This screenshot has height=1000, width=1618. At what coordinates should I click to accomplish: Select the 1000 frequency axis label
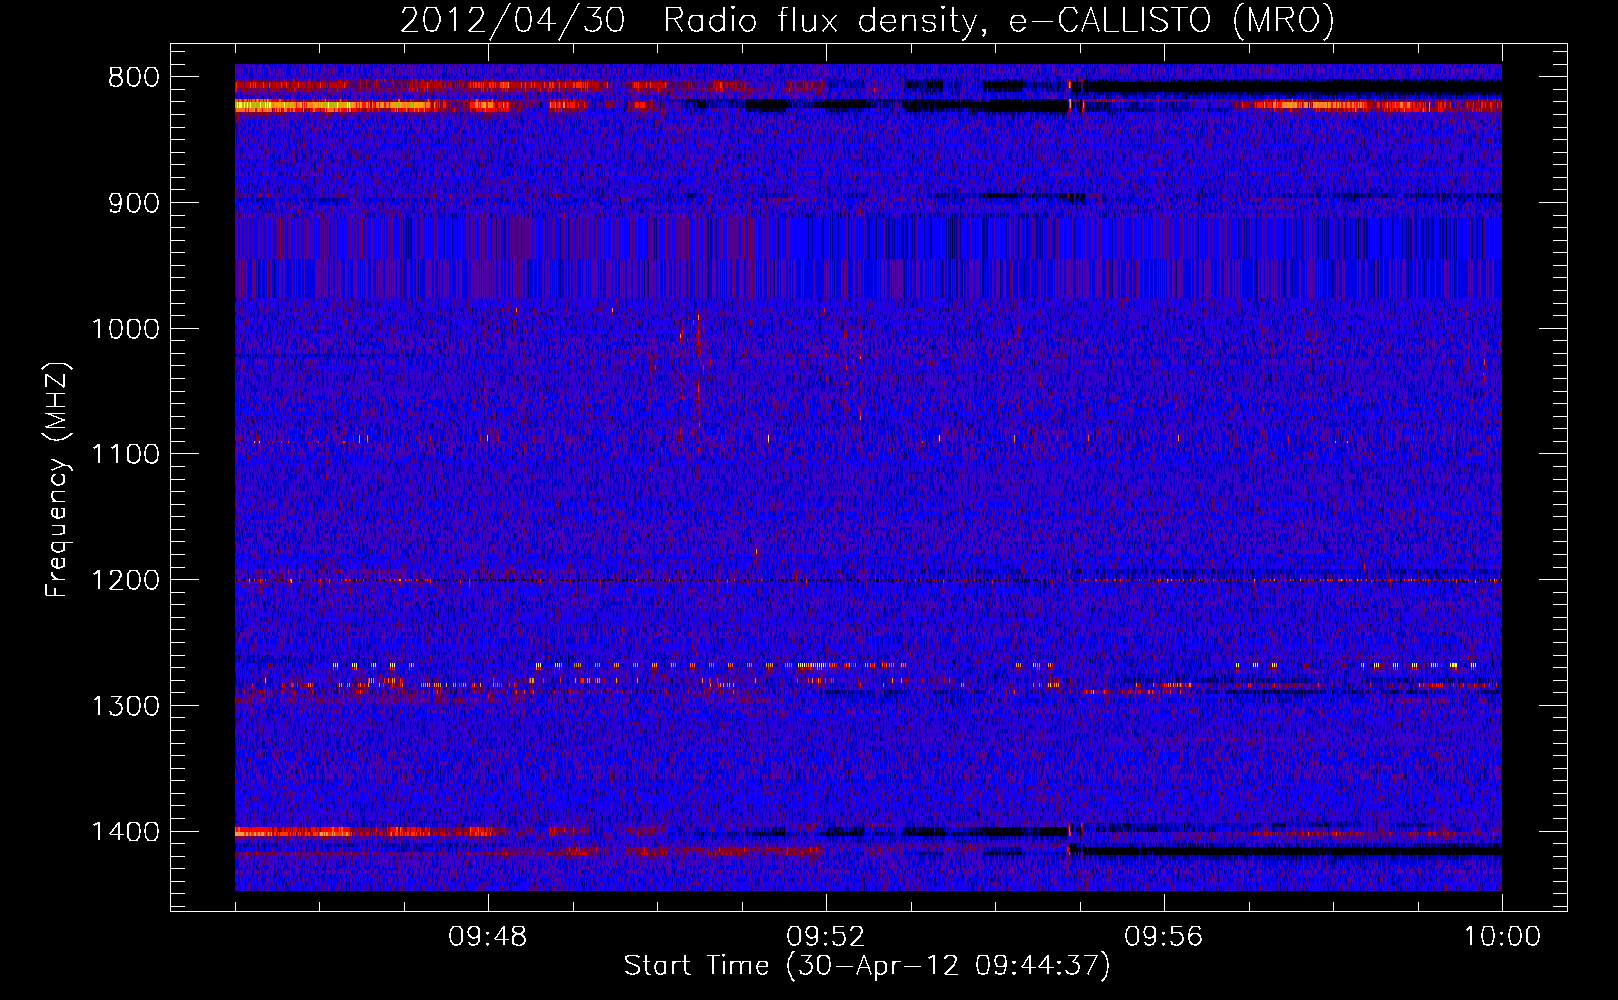[125, 329]
